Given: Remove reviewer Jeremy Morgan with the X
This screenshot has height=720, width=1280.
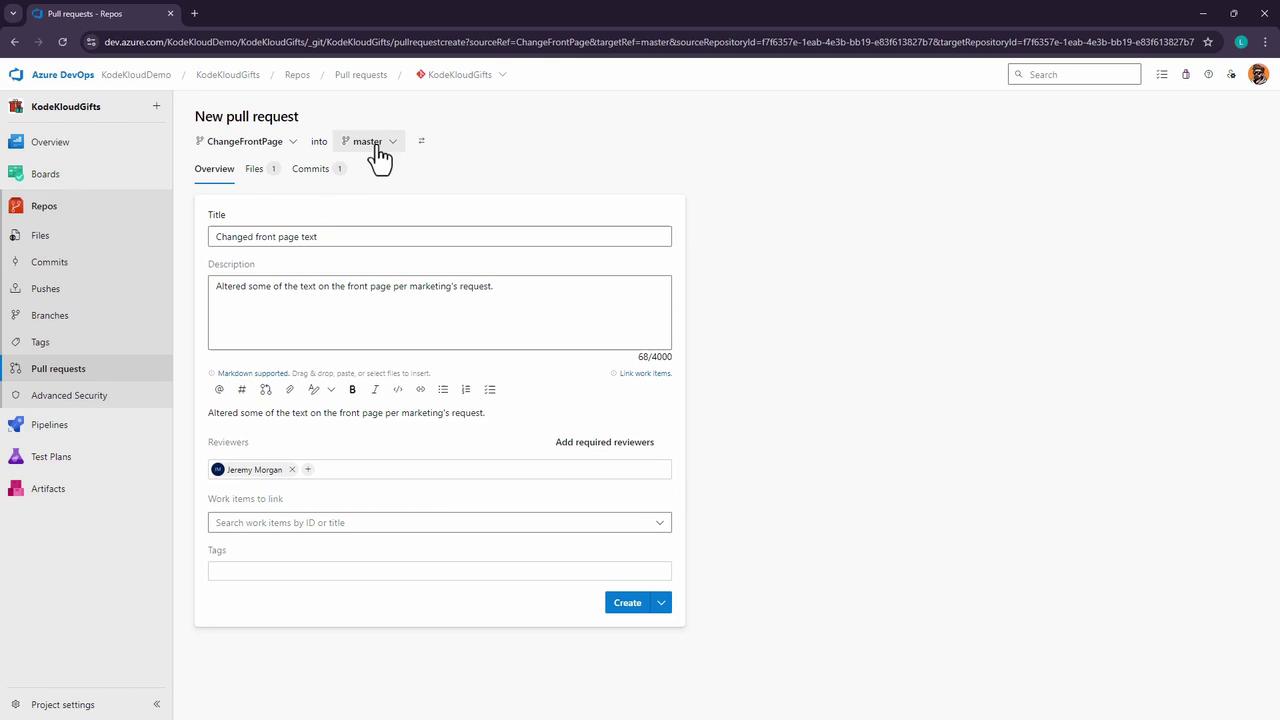Looking at the screenshot, I should [292, 469].
